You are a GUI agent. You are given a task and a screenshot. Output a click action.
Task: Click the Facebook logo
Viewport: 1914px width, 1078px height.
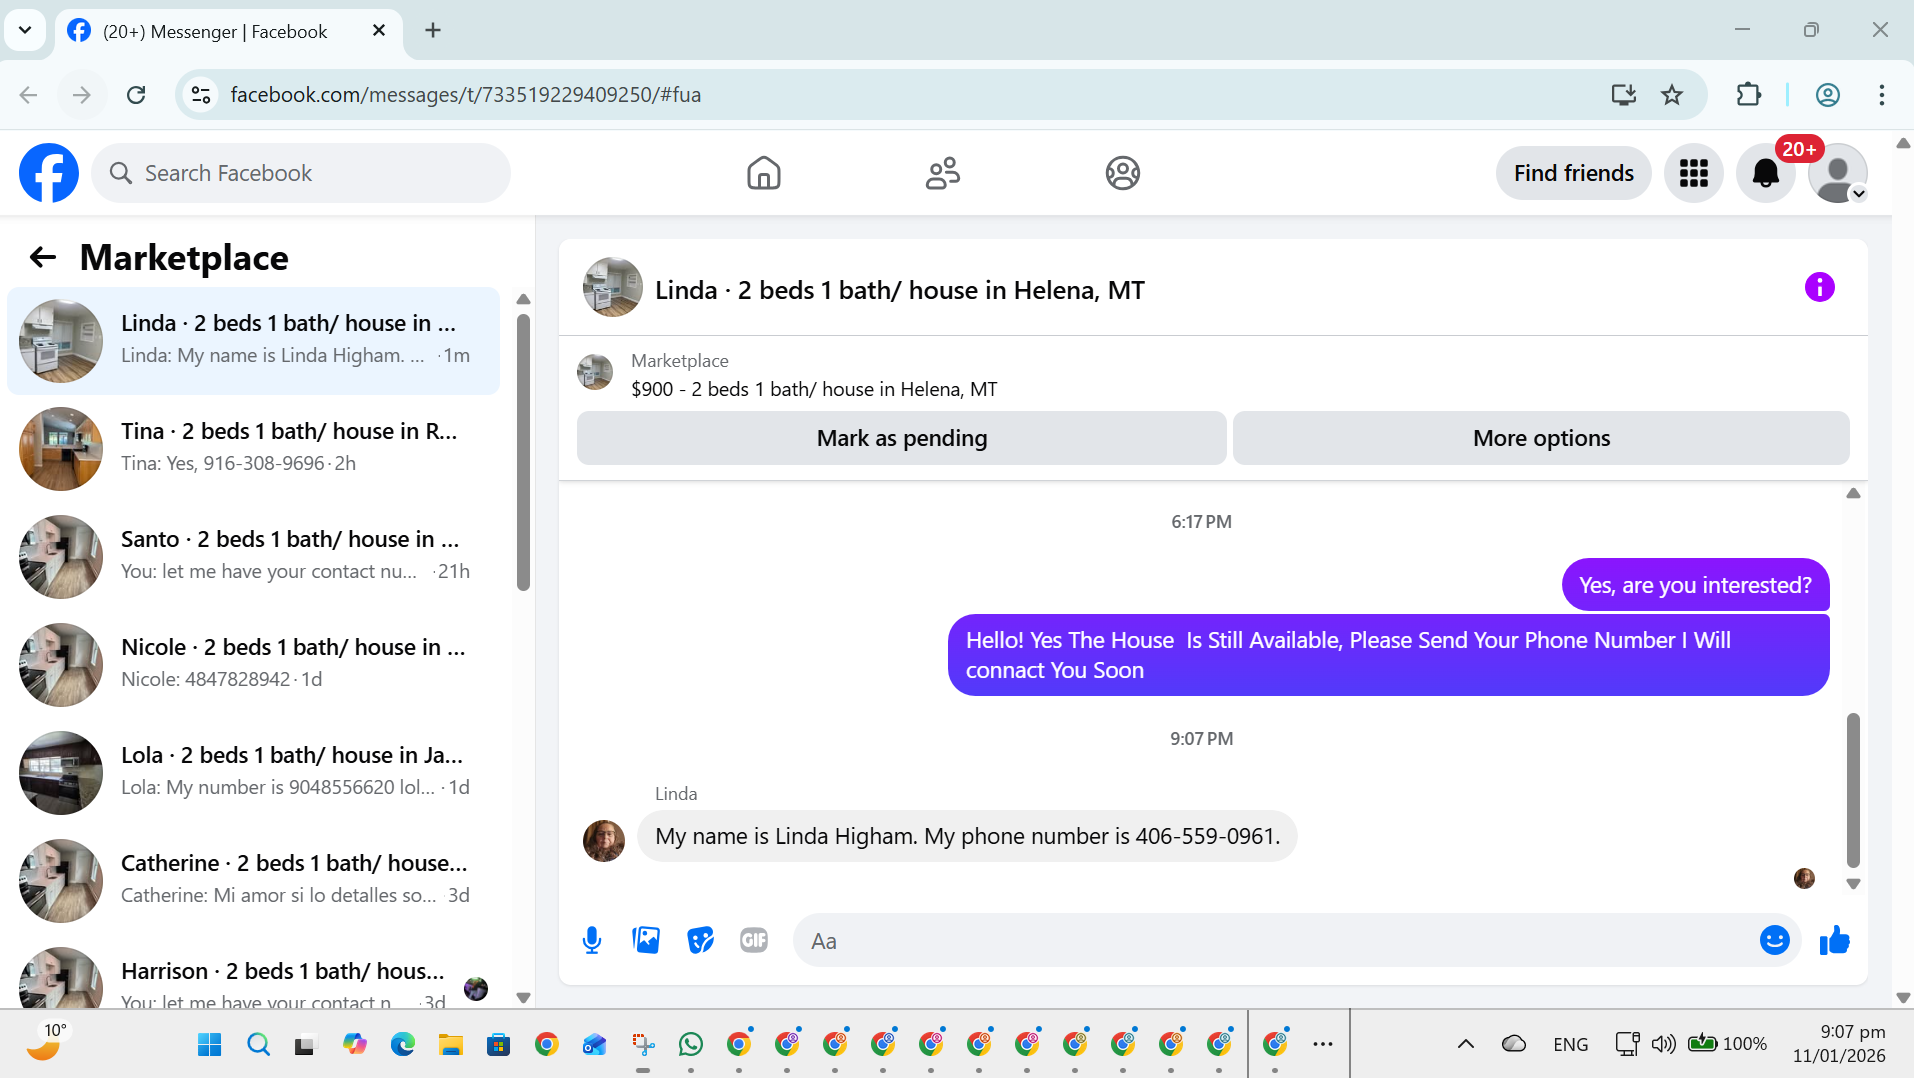48,173
